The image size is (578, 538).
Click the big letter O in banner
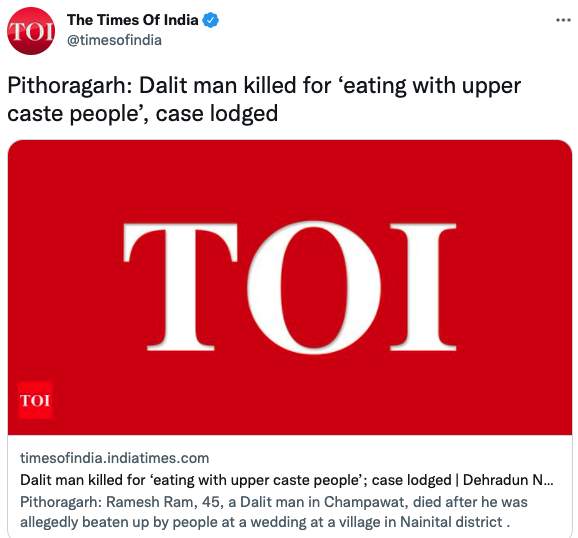pyautogui.click(x=314, y=287)
